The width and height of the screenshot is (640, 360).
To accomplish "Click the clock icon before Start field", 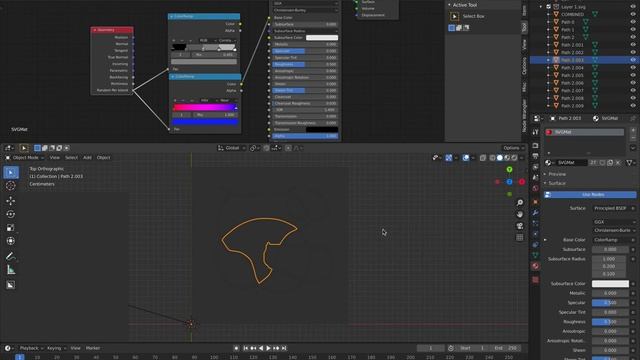I will tap(451, 348).
